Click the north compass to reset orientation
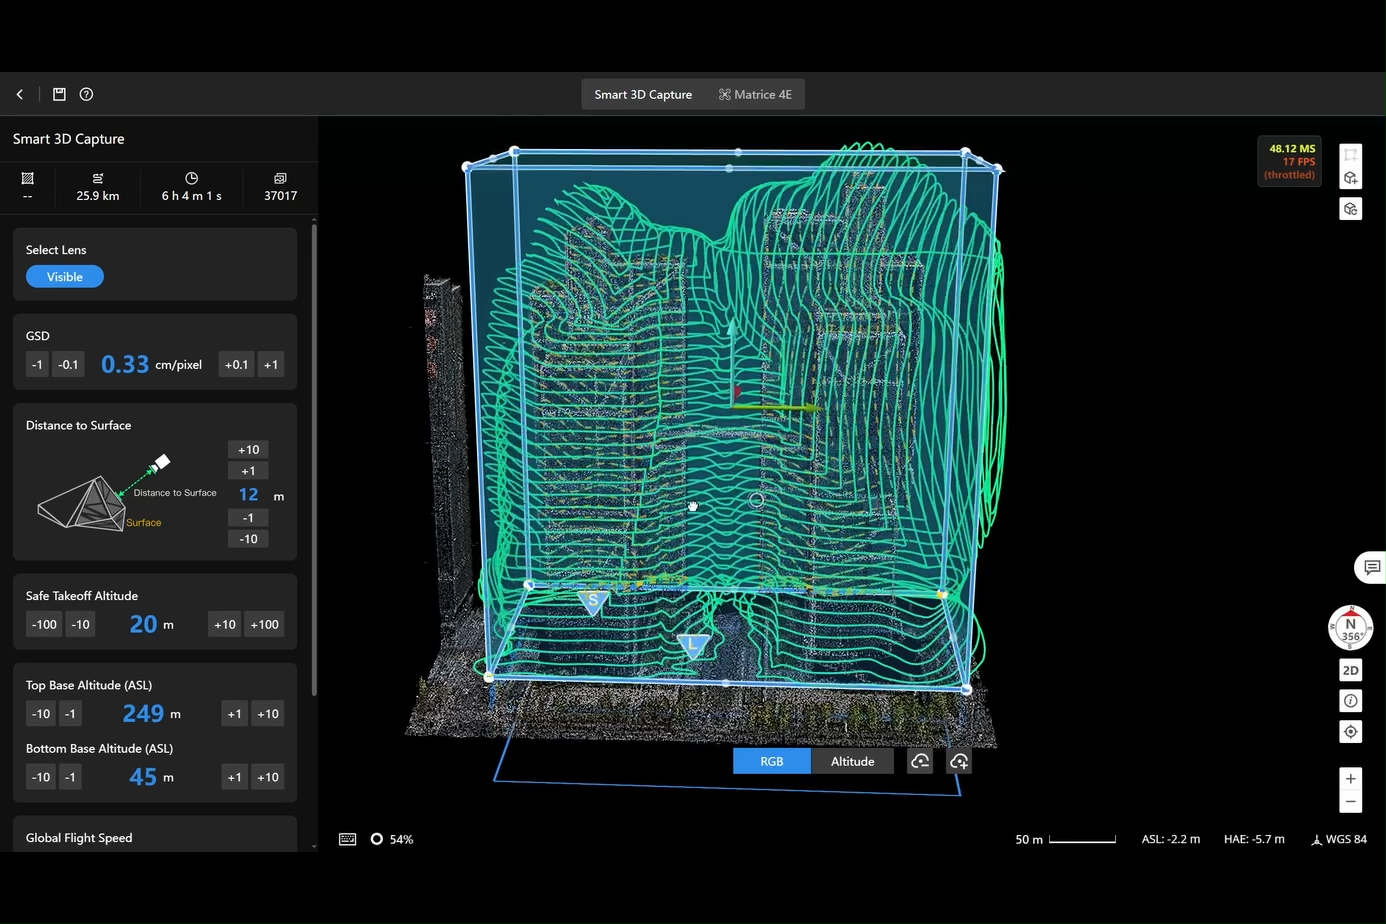The image size is (1386, 924). tap(1350, 628)
